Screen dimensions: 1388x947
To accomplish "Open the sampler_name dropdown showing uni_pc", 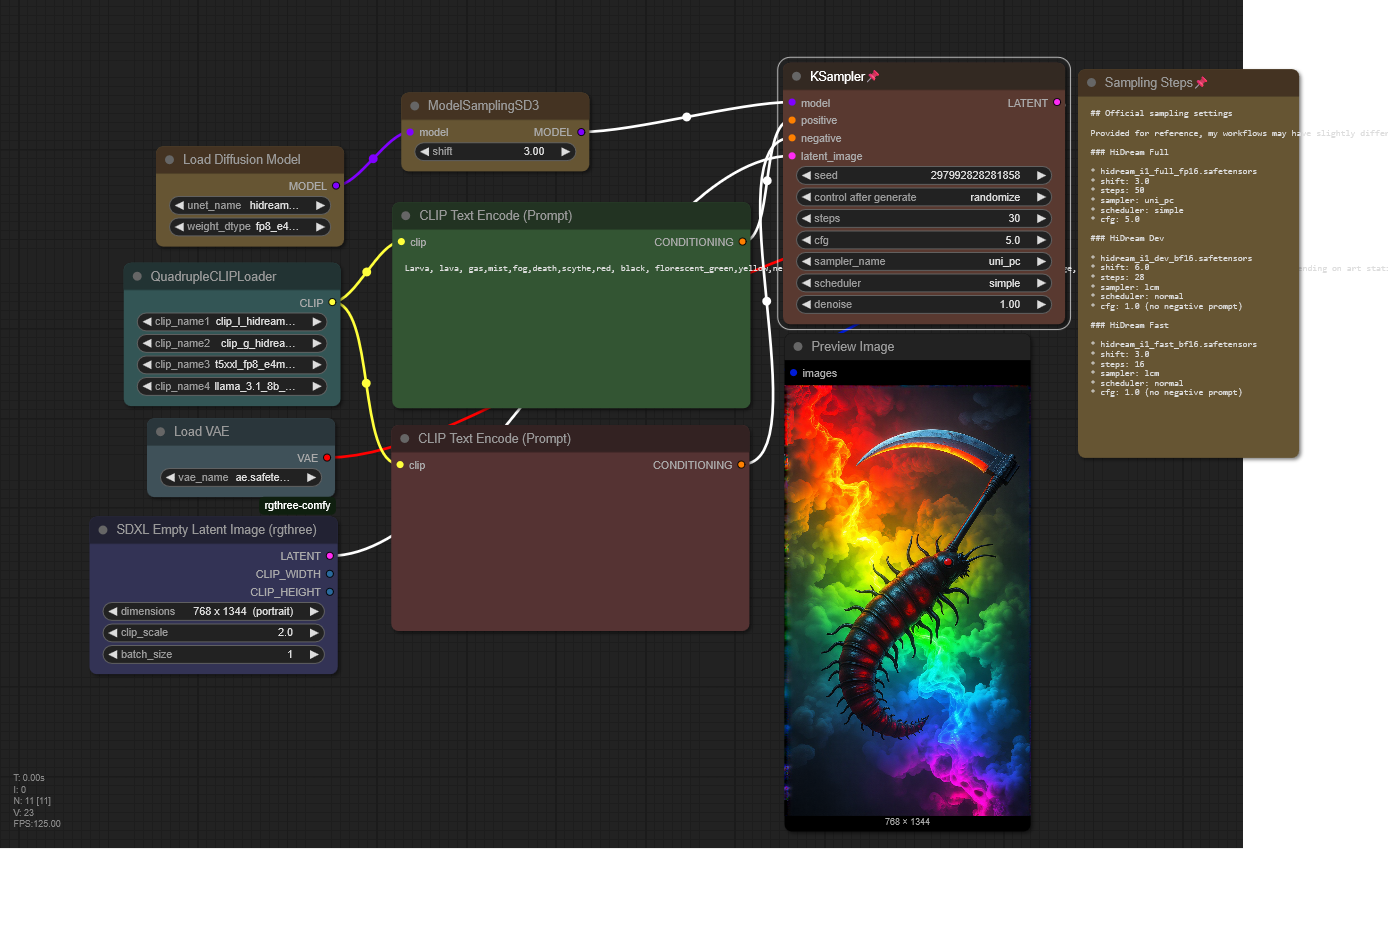I will coord(923,262).
